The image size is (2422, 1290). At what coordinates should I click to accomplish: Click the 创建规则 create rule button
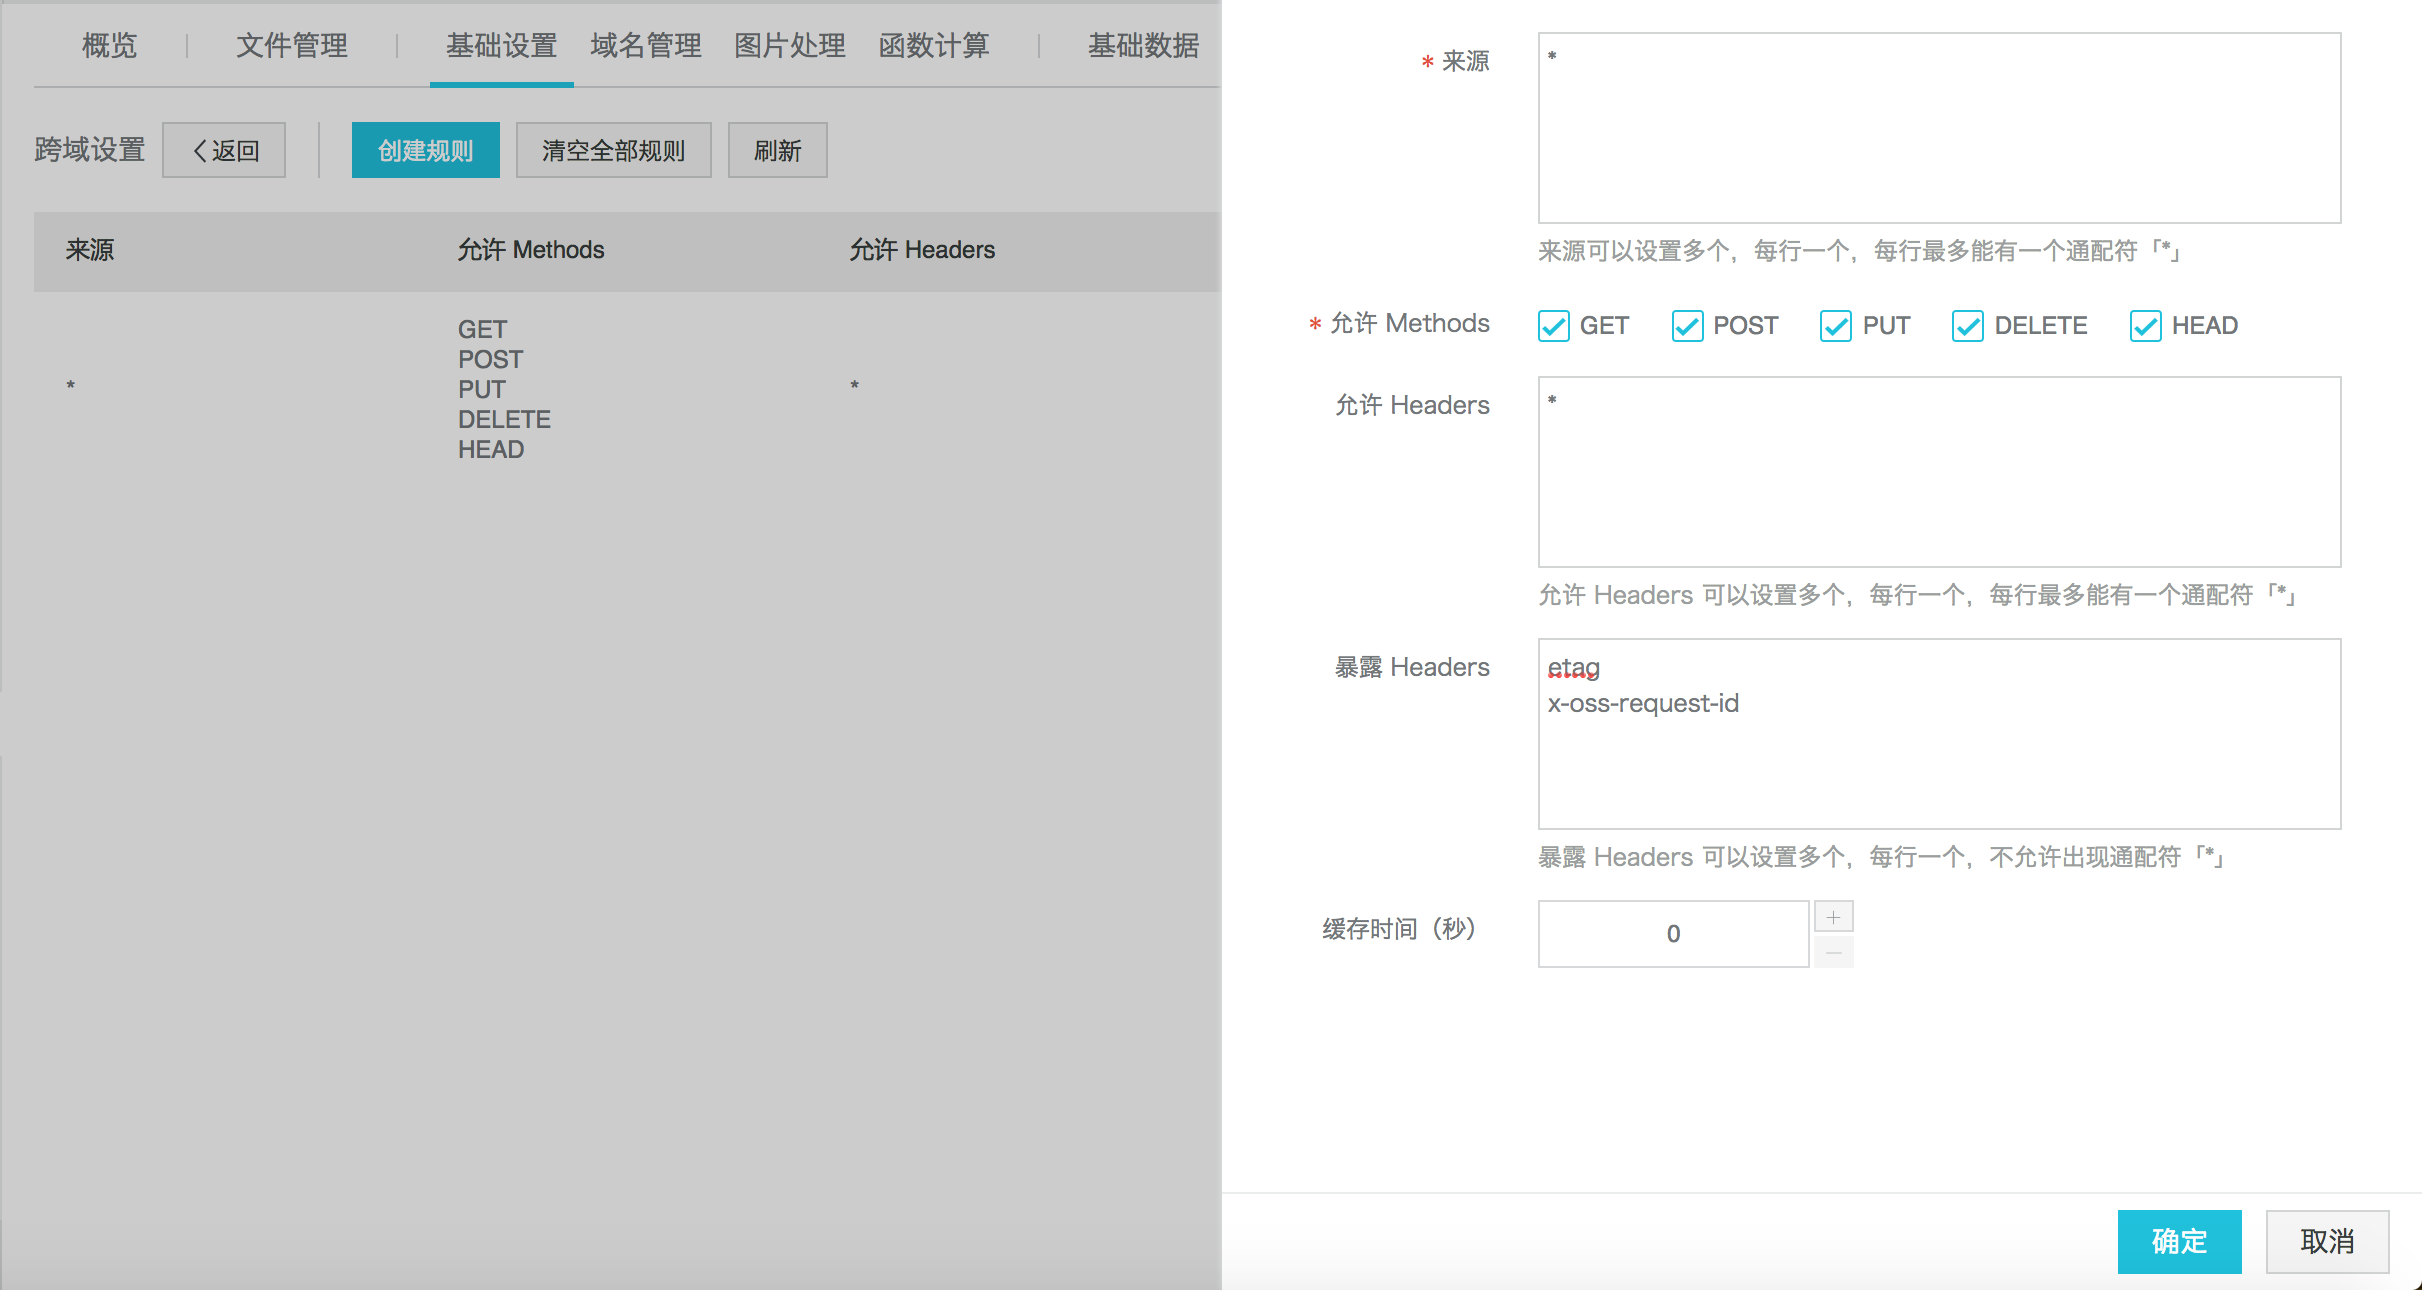coord(425,151)
